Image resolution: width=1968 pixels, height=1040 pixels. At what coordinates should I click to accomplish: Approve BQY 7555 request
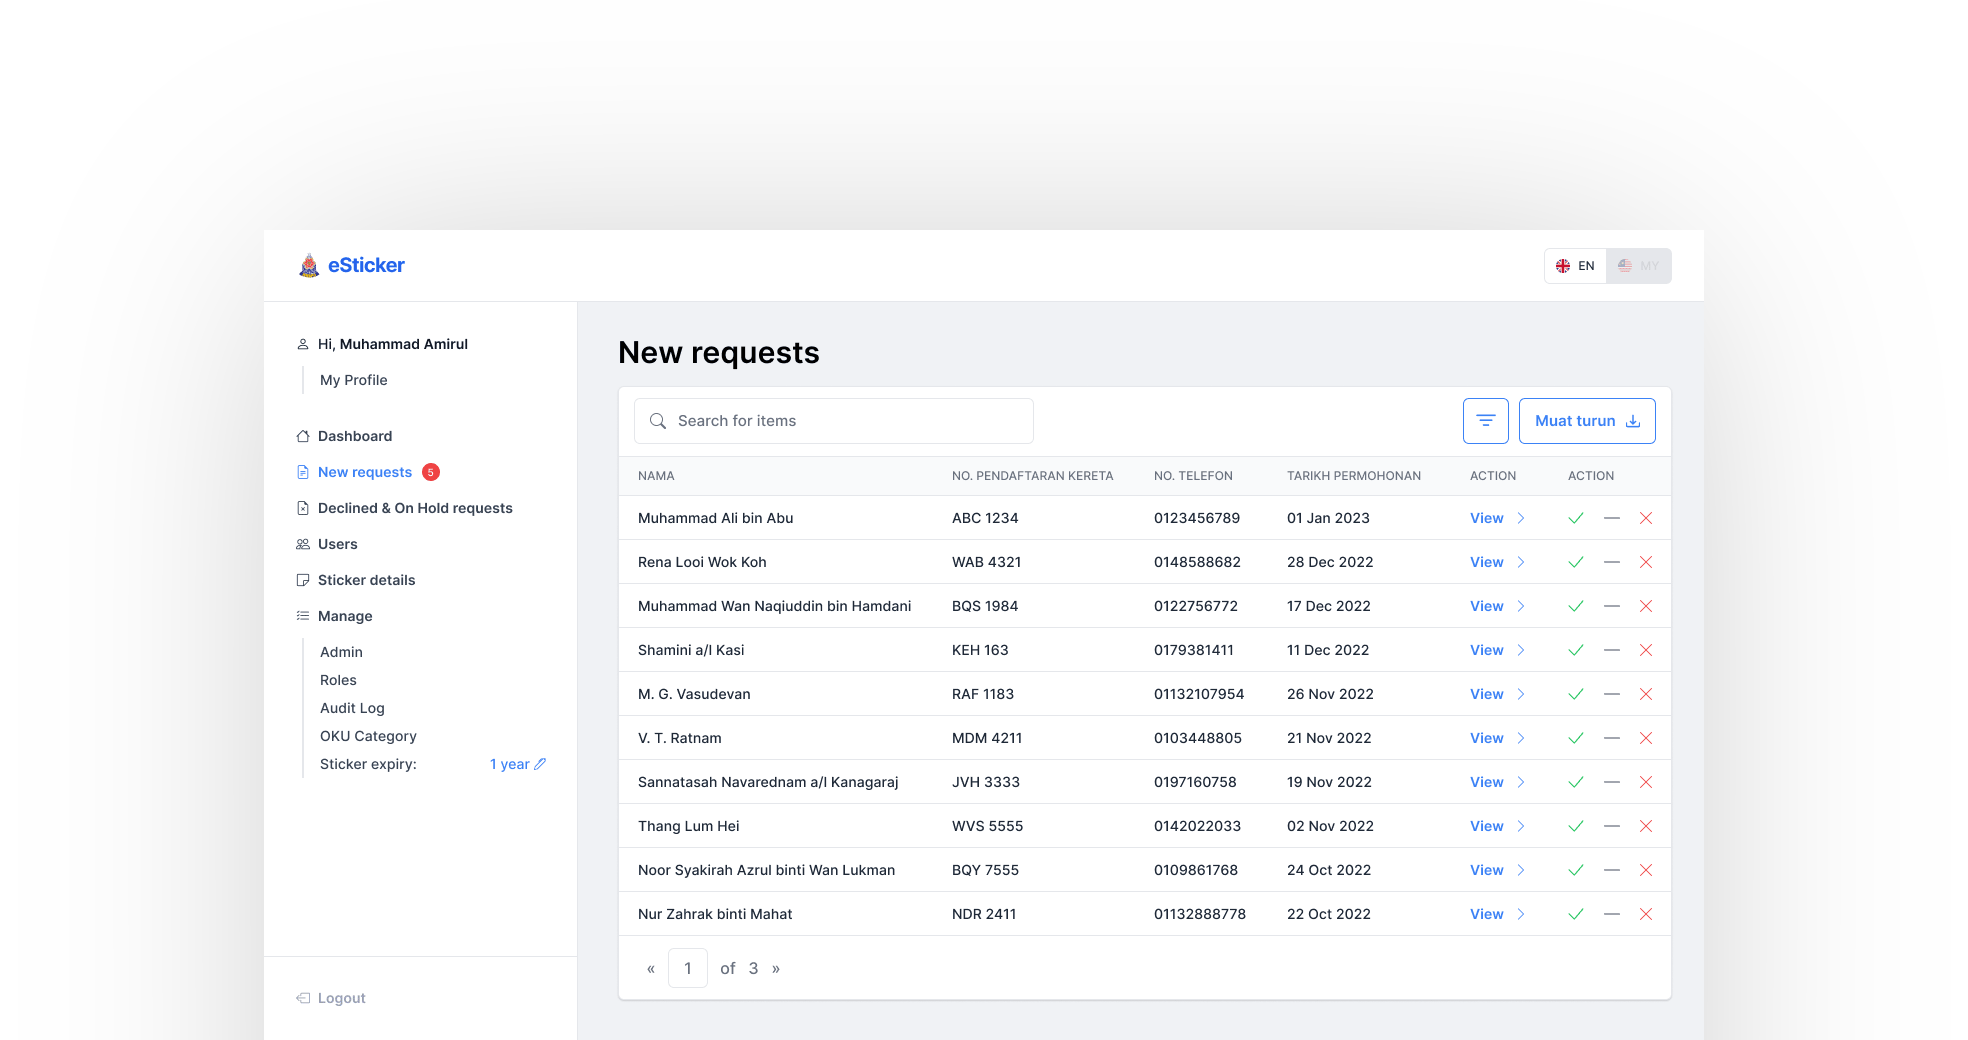pyautogui.click(x=1576, y=870)
